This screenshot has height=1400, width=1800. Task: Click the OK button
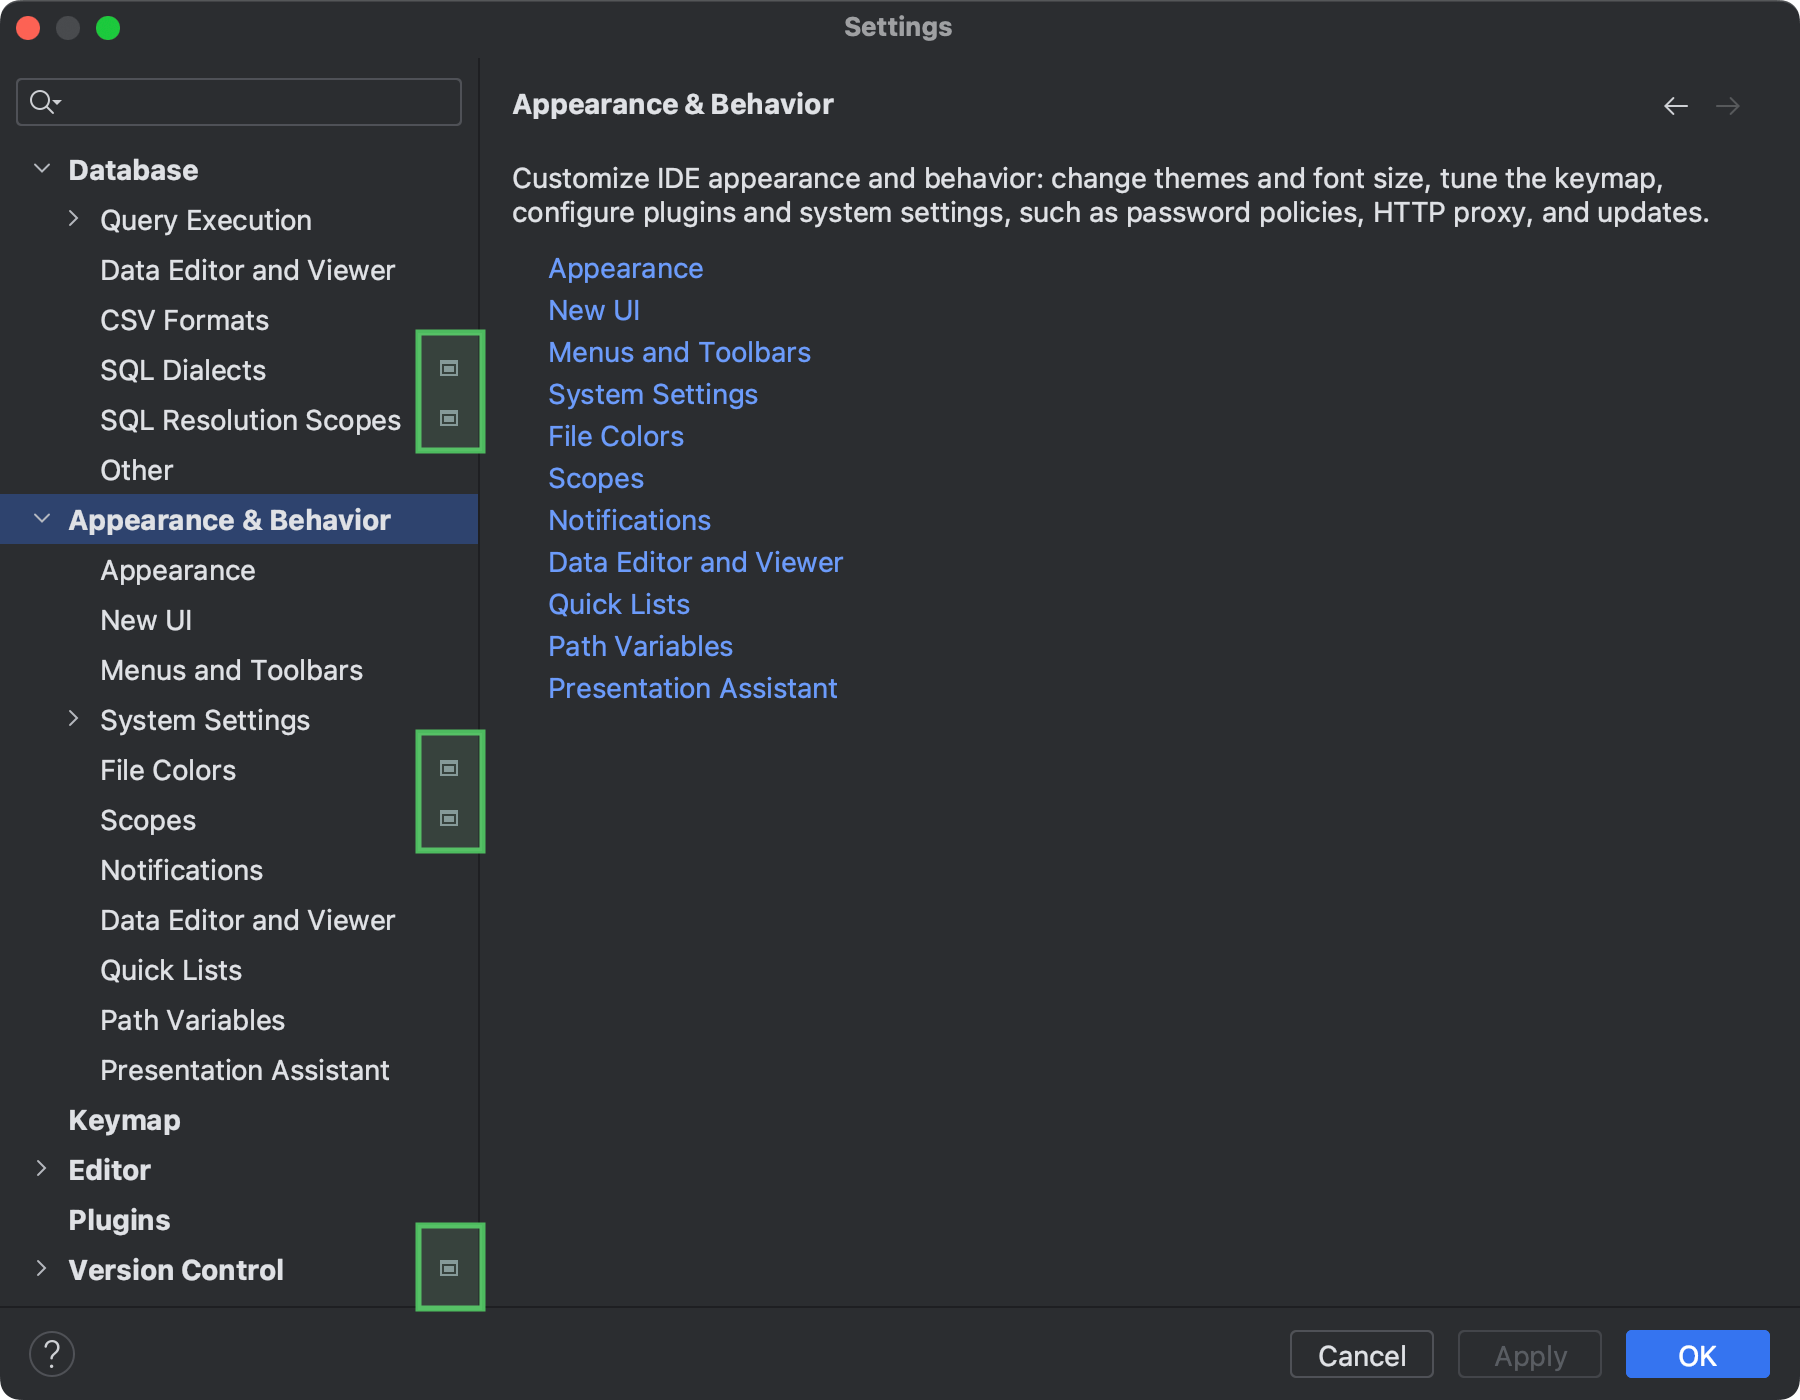click(x=1696, y=1355)
